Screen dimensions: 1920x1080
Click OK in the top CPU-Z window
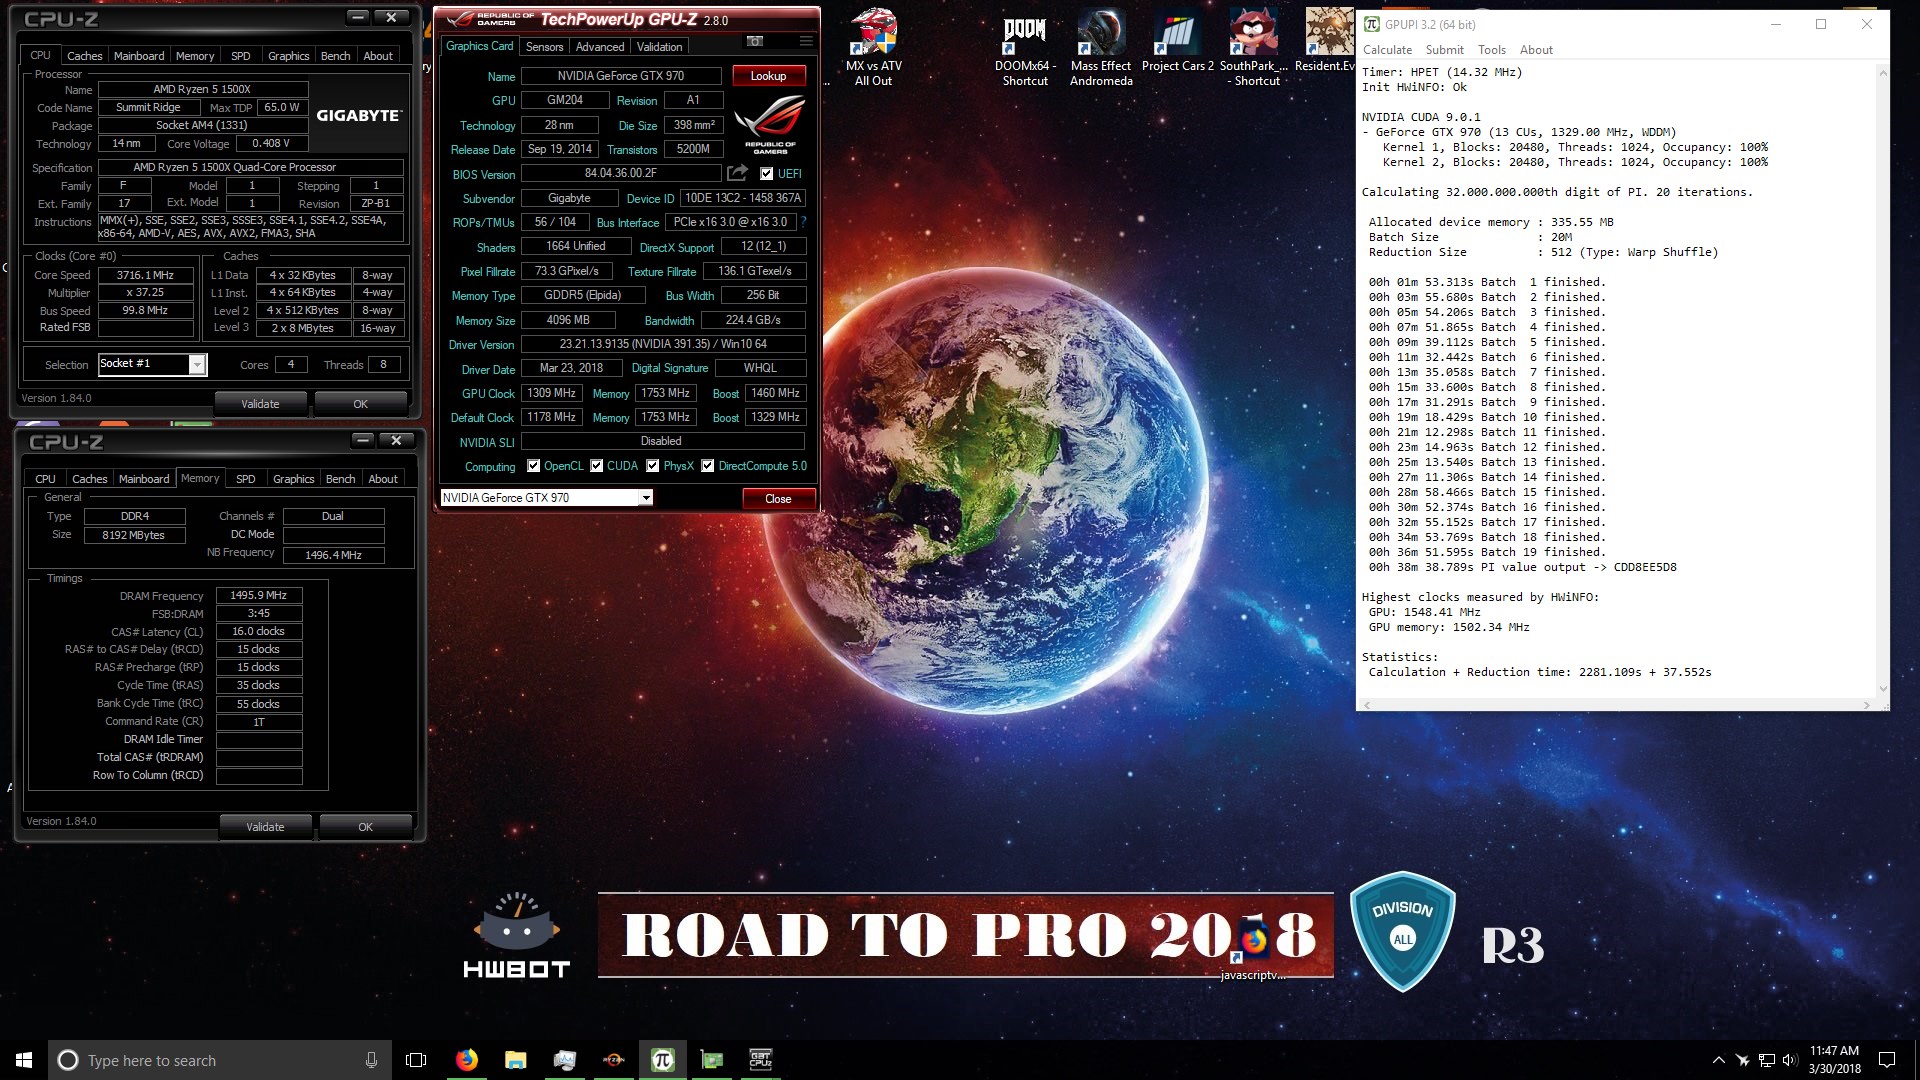click(361, 404)
